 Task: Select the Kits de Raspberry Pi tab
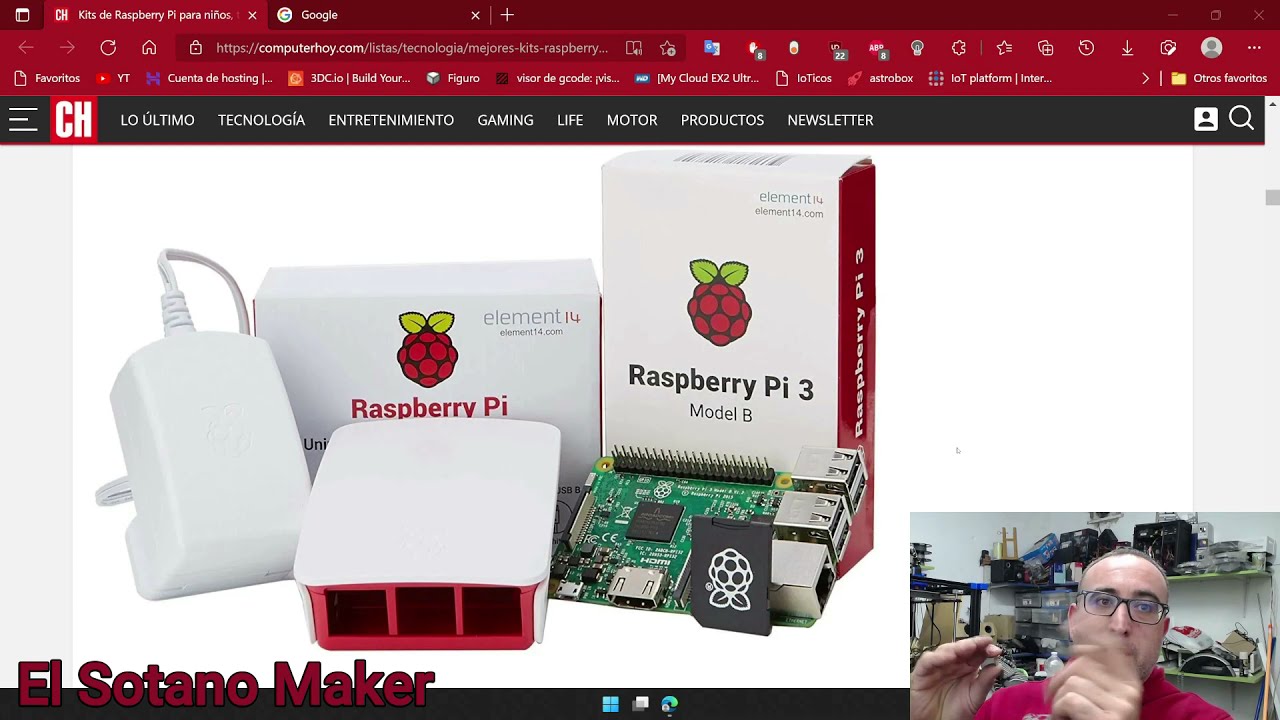pyautogui.click(x=155, y=15)
